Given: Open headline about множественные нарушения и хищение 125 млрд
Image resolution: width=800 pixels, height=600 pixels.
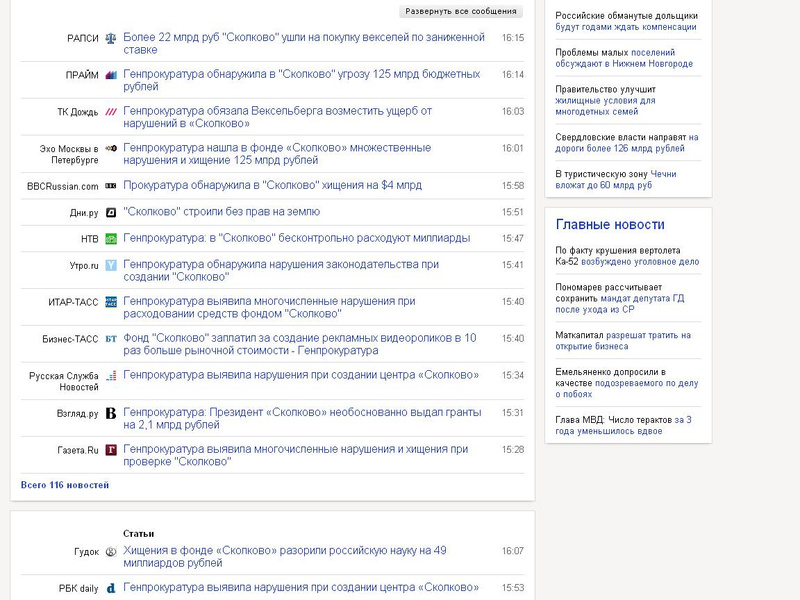Looking at the screenshot, I should (277, 154).
